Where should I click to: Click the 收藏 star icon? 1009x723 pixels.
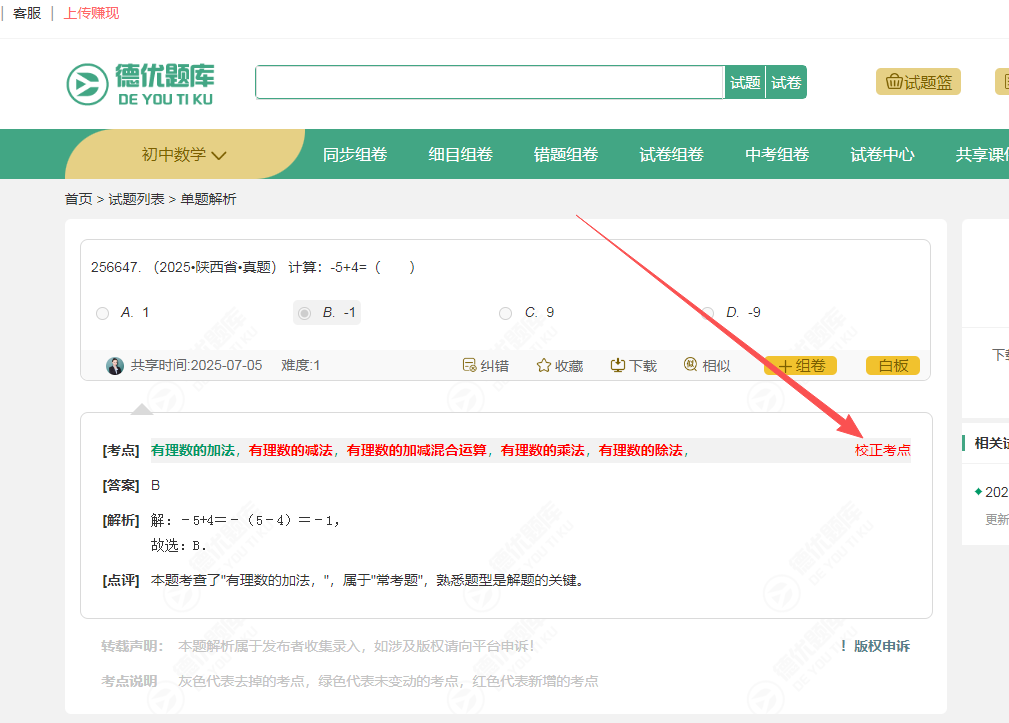[x=544, y=365]
